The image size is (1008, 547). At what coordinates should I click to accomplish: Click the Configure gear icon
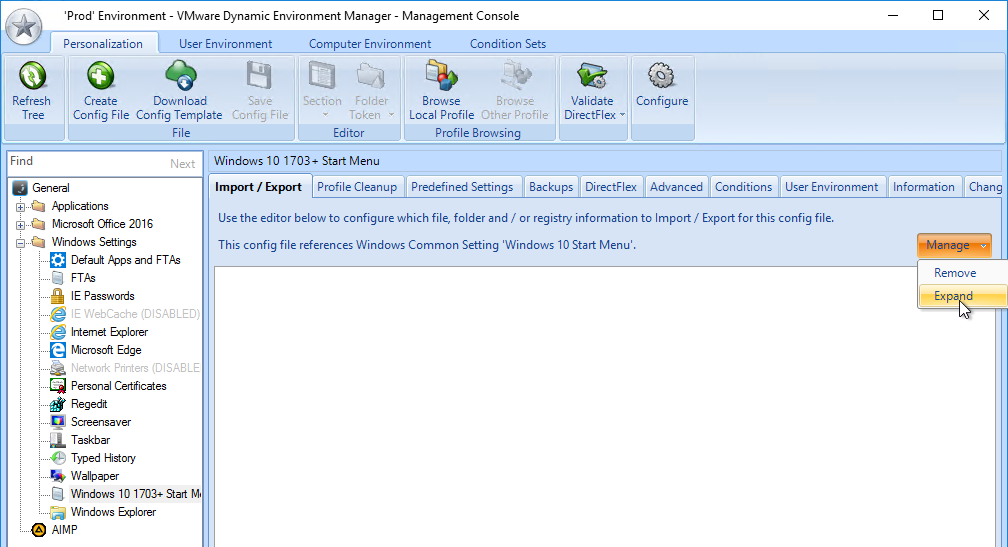pyautogui.click(x=662, y=75)
